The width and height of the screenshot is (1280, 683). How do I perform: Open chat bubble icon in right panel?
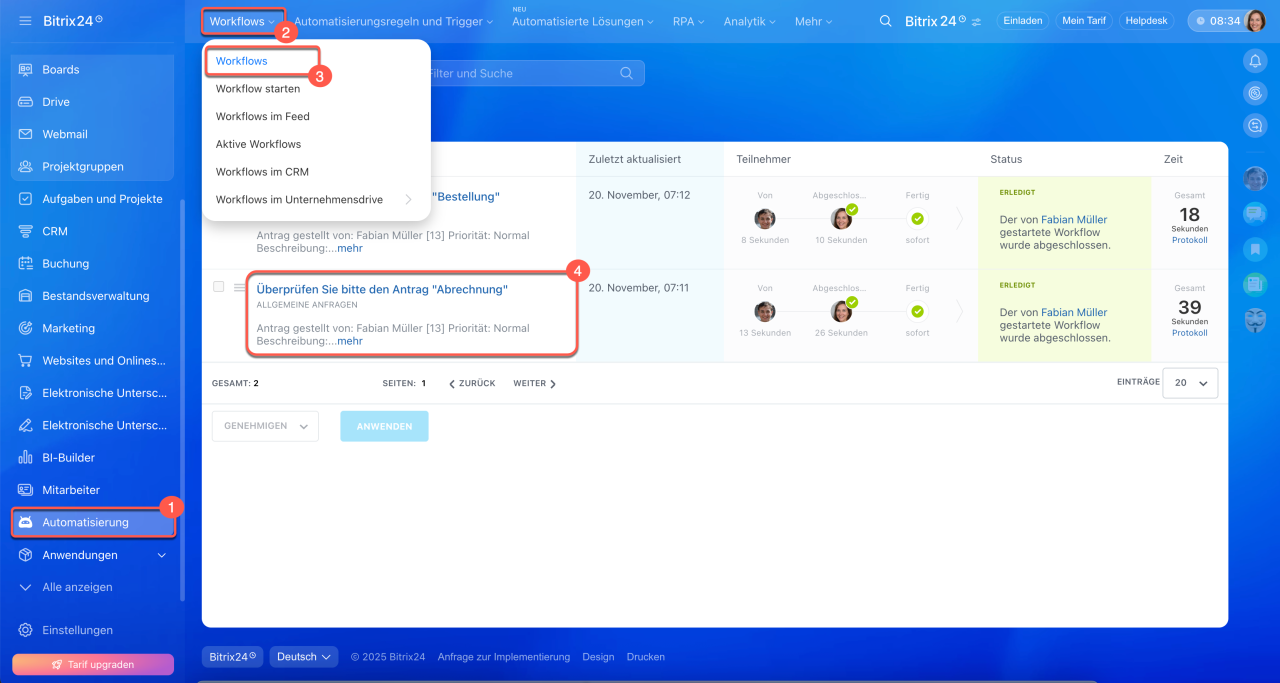[1255, 213]
